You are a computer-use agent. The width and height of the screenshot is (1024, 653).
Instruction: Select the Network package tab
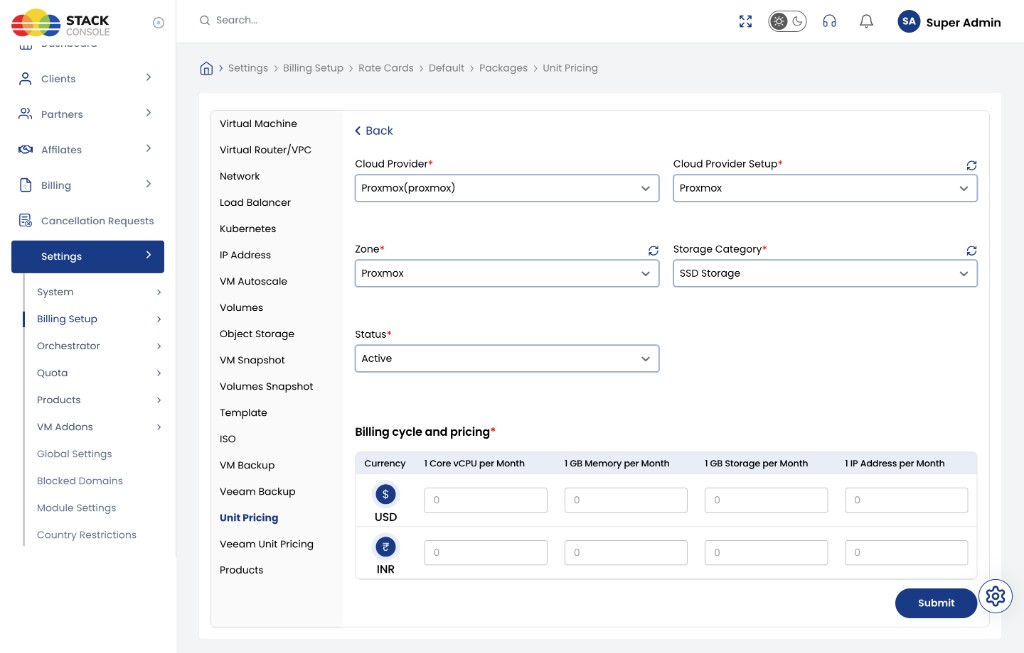point(240,176)
